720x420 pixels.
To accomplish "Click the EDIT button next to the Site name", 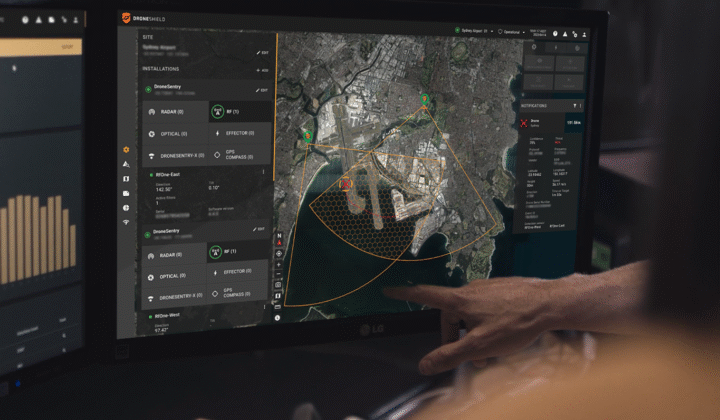I will click(263, 53).
